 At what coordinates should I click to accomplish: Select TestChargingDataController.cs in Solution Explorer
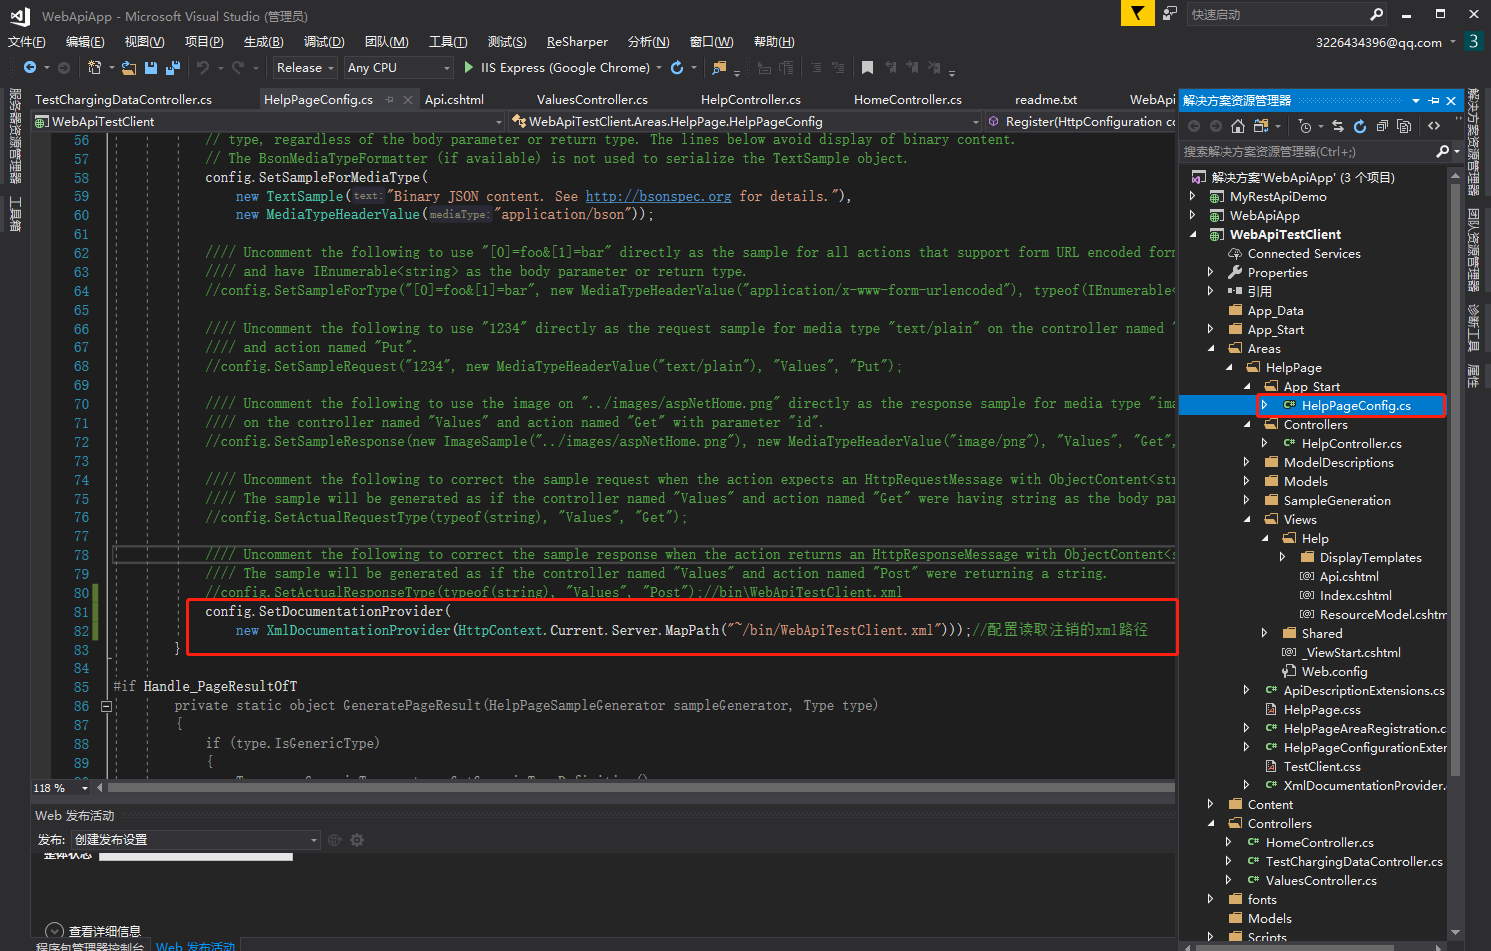[1354, 862]
